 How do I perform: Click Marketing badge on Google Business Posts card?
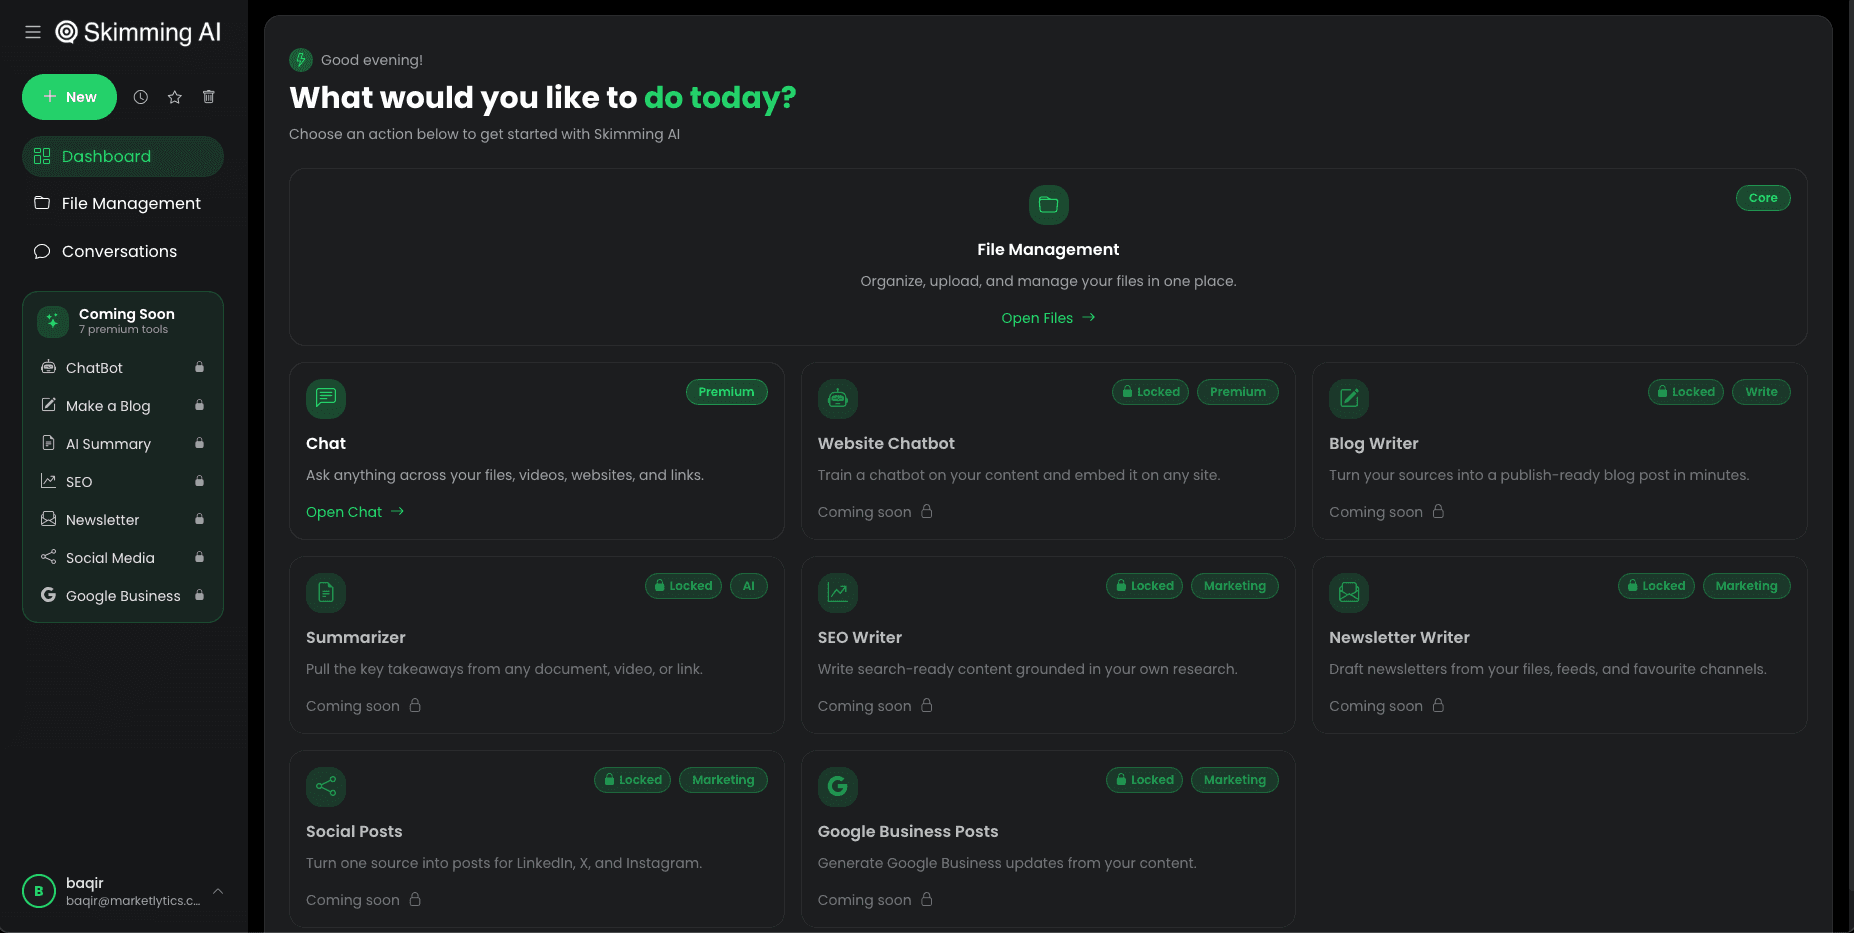tap(1235, 780)
